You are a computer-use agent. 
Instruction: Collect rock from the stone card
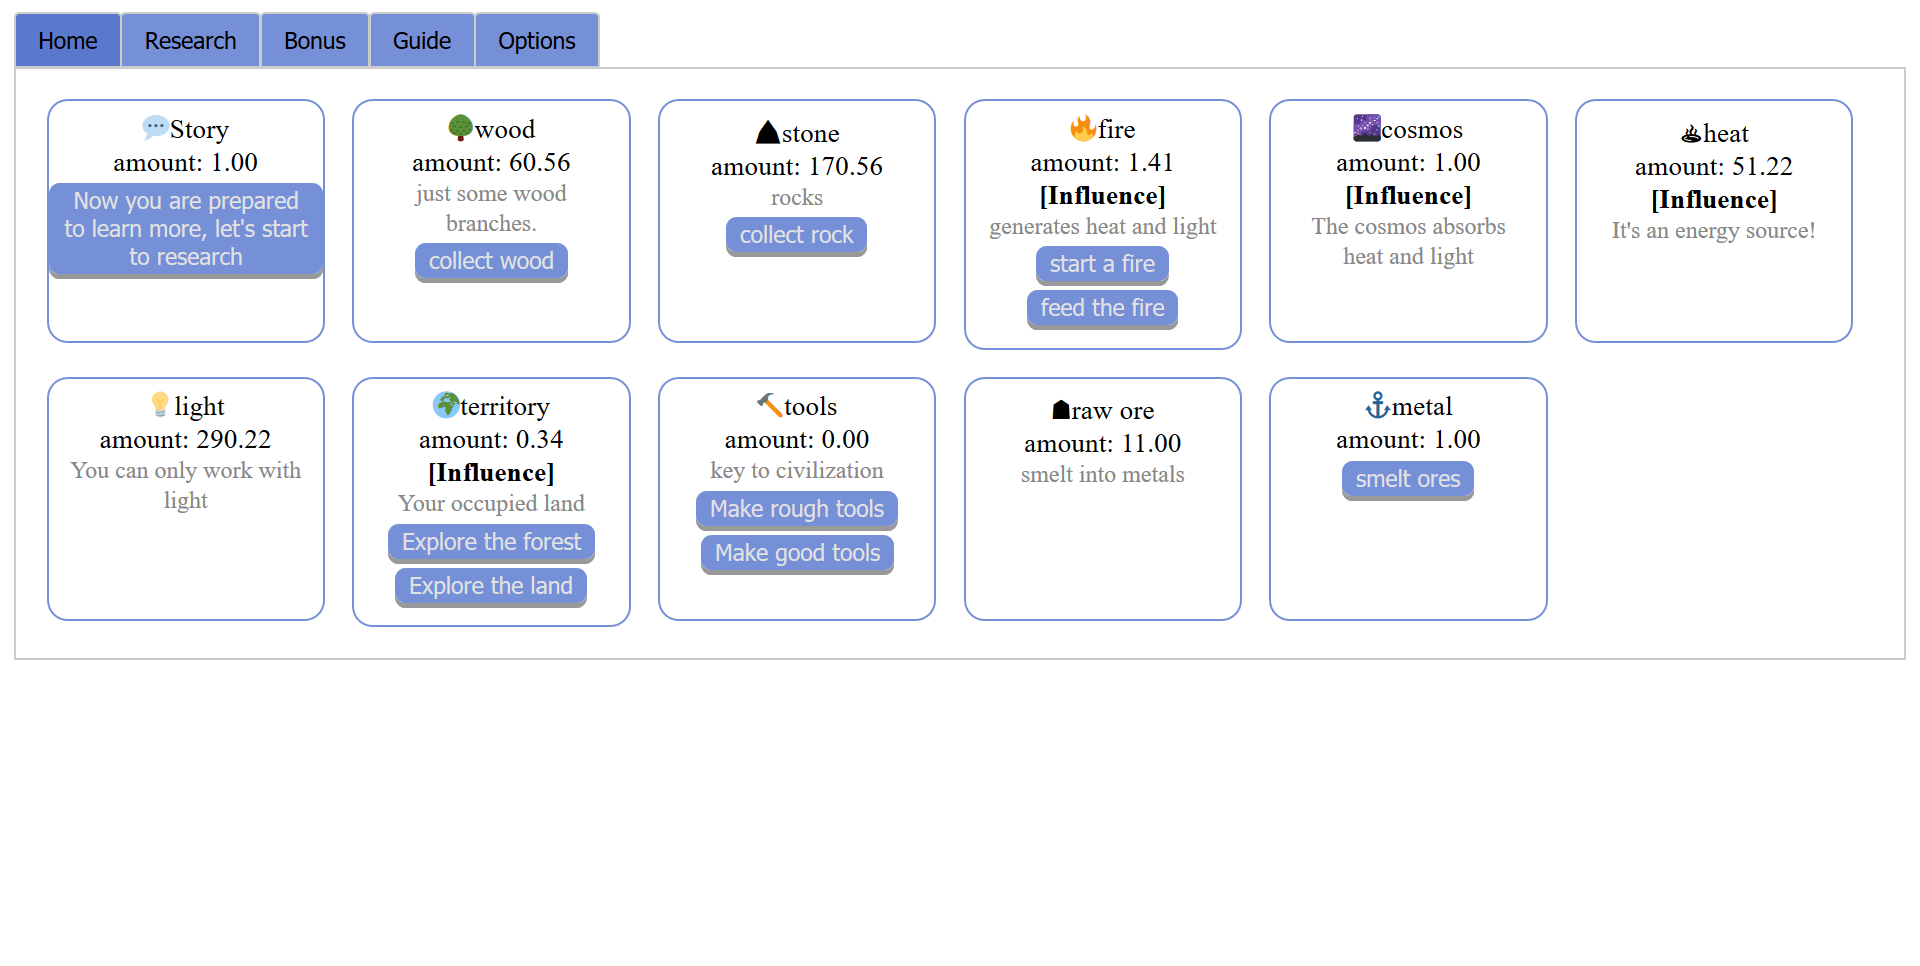point(796,236)
